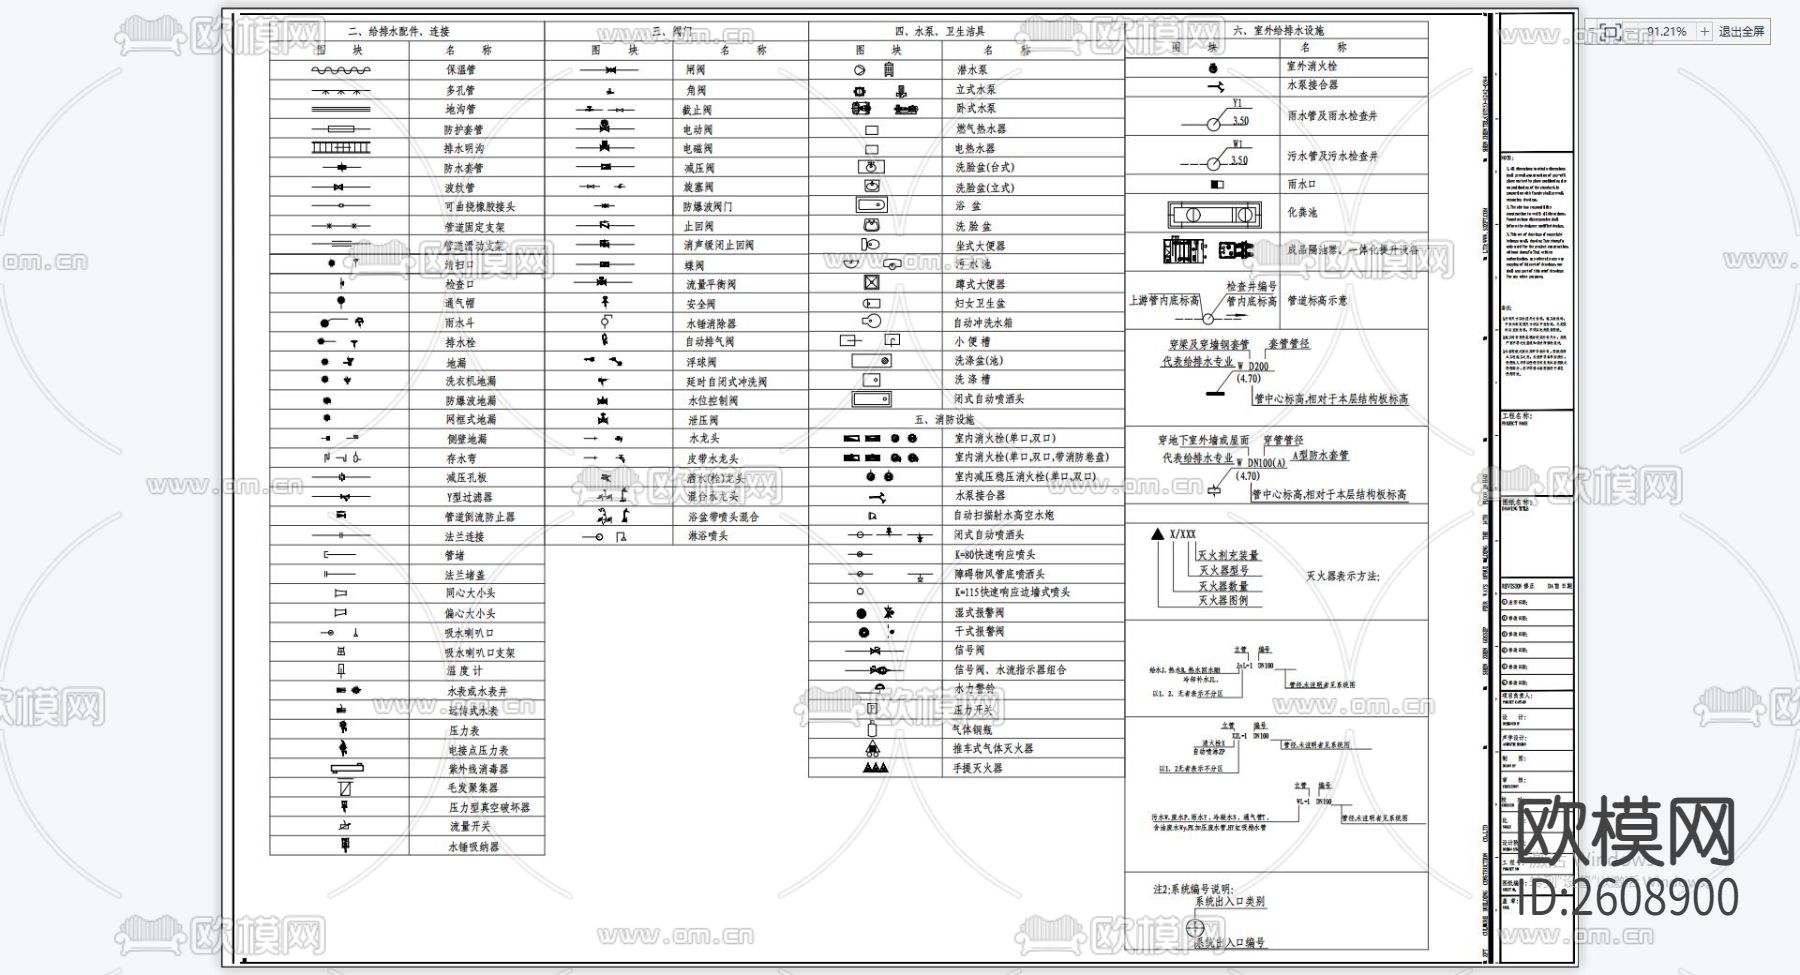
Task: Click the 防护套管 table cell
Action: point(477,129)
